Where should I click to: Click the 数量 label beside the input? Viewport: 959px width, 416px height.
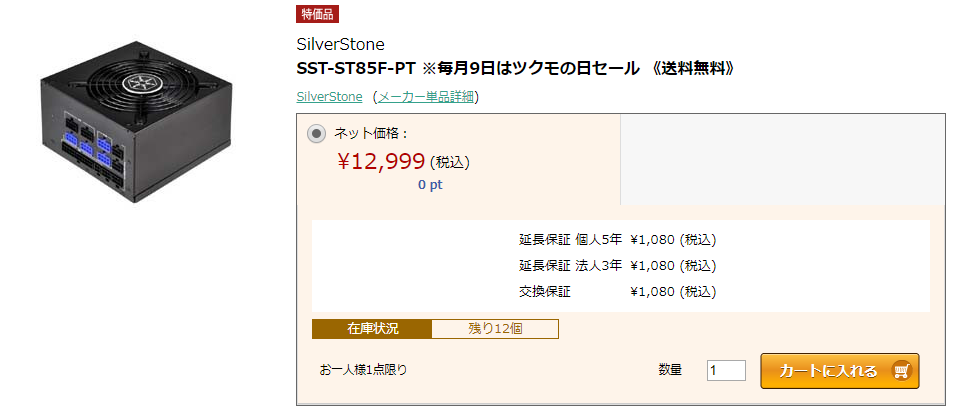[x=670, y=370]
